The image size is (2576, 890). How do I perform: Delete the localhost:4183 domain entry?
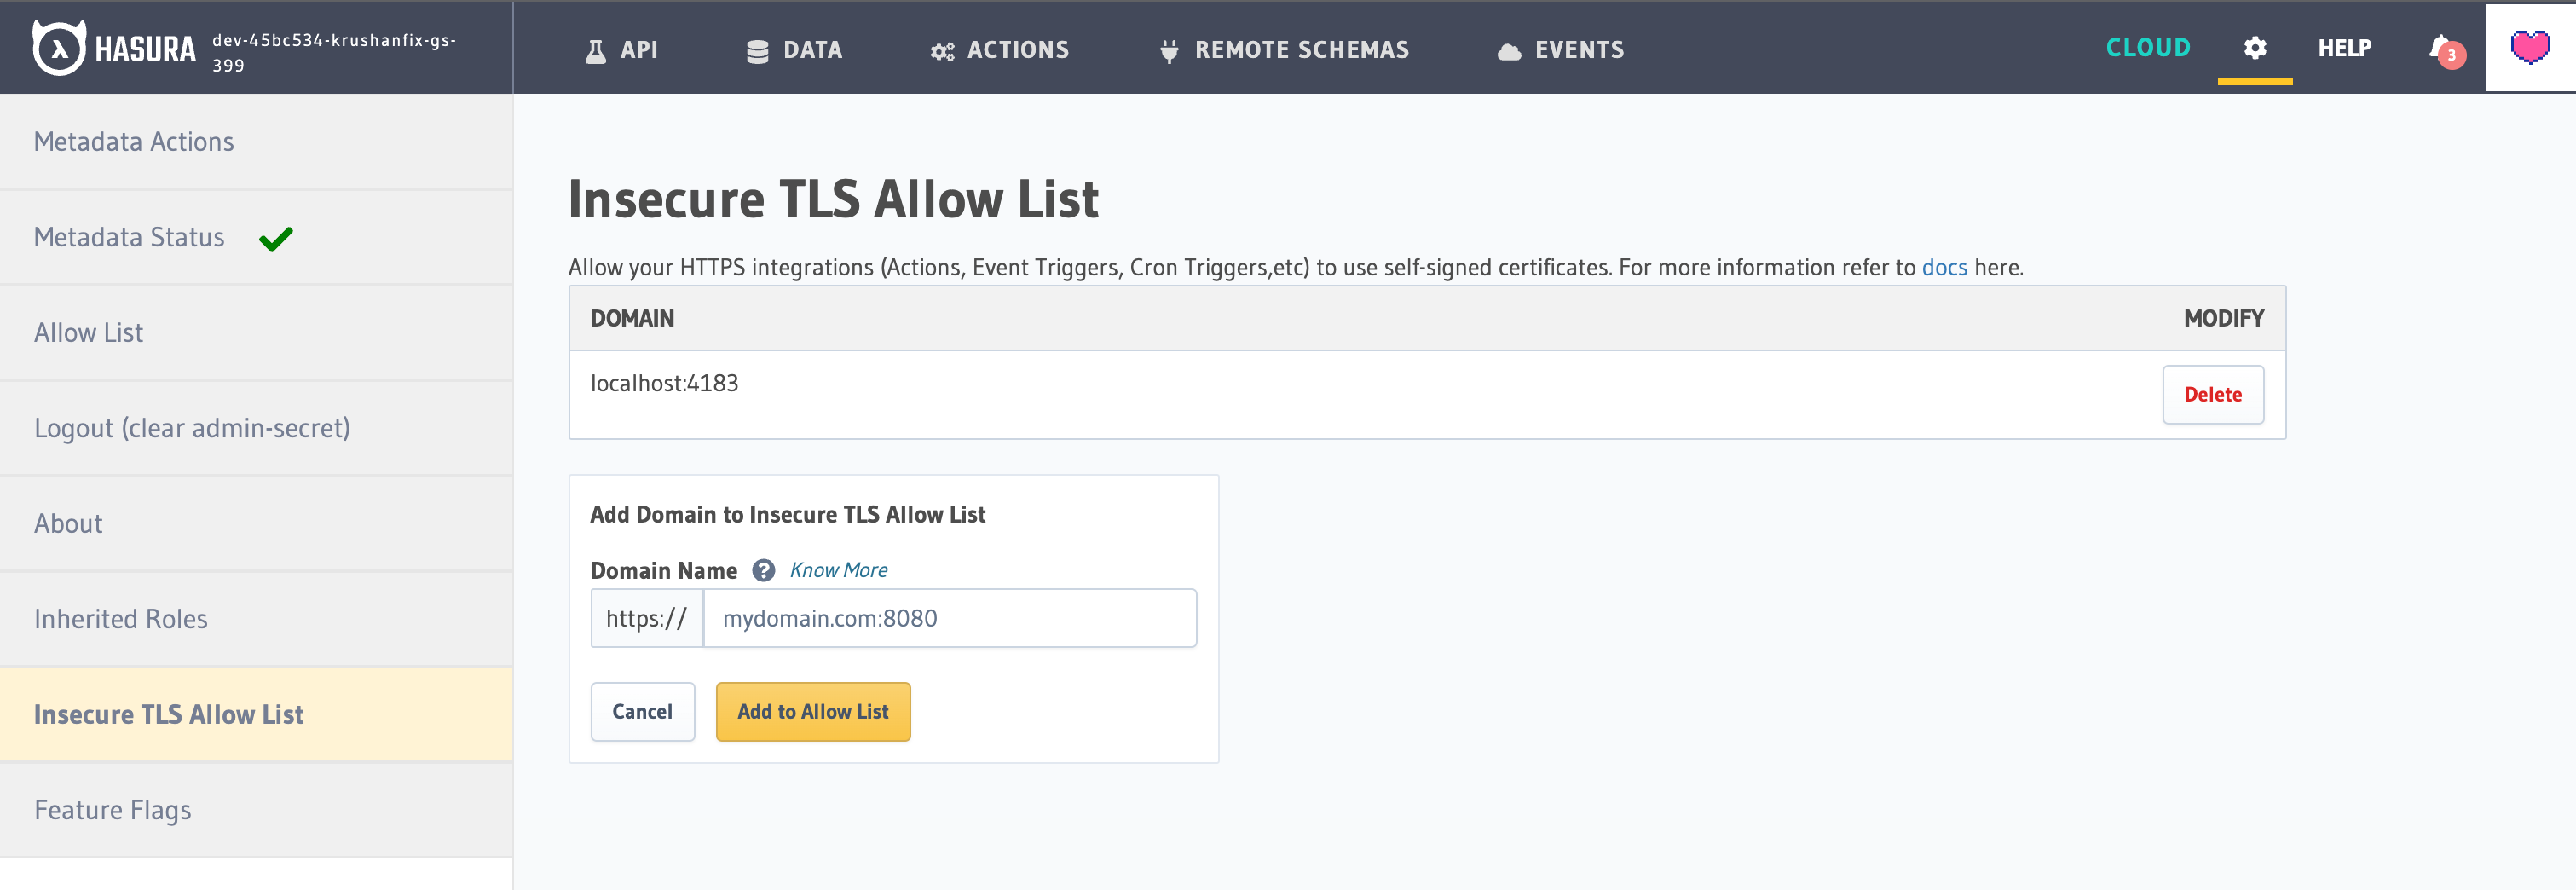pos(2213,394)
